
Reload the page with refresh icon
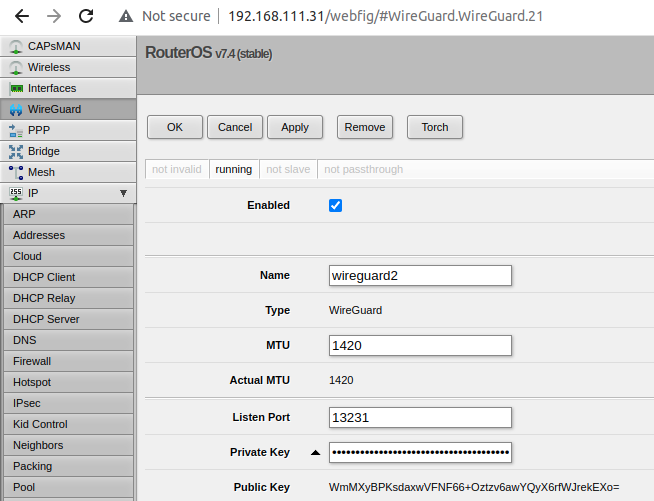tap(86, 16)
